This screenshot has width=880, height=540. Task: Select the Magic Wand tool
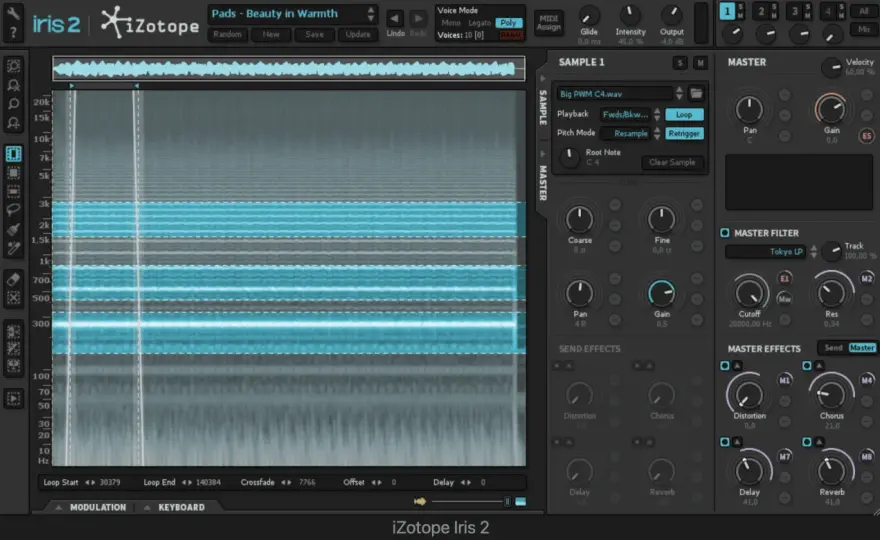pyautogui.click(x=13, y=248)
